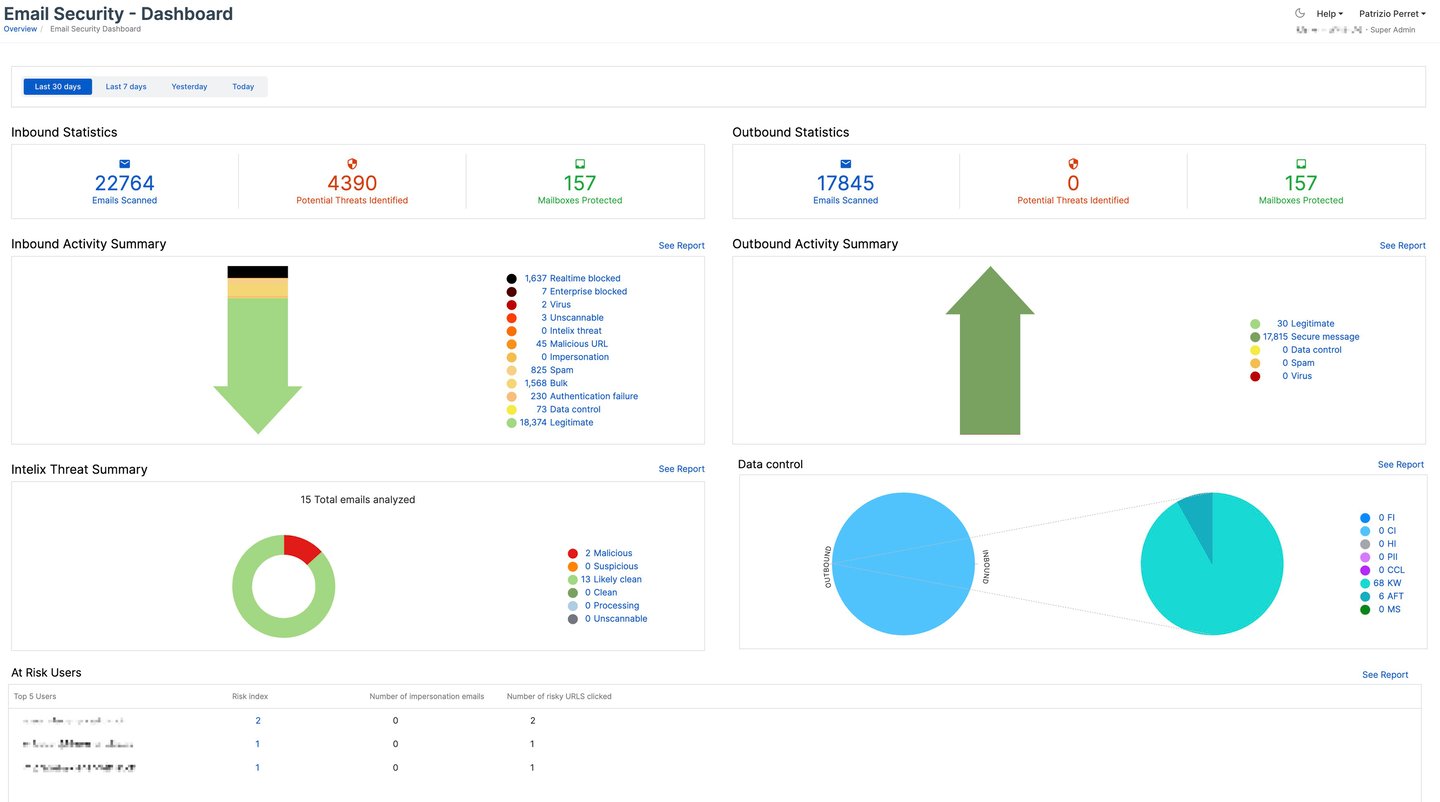Click the 1,568 Bulk entry

click(545, 383)
